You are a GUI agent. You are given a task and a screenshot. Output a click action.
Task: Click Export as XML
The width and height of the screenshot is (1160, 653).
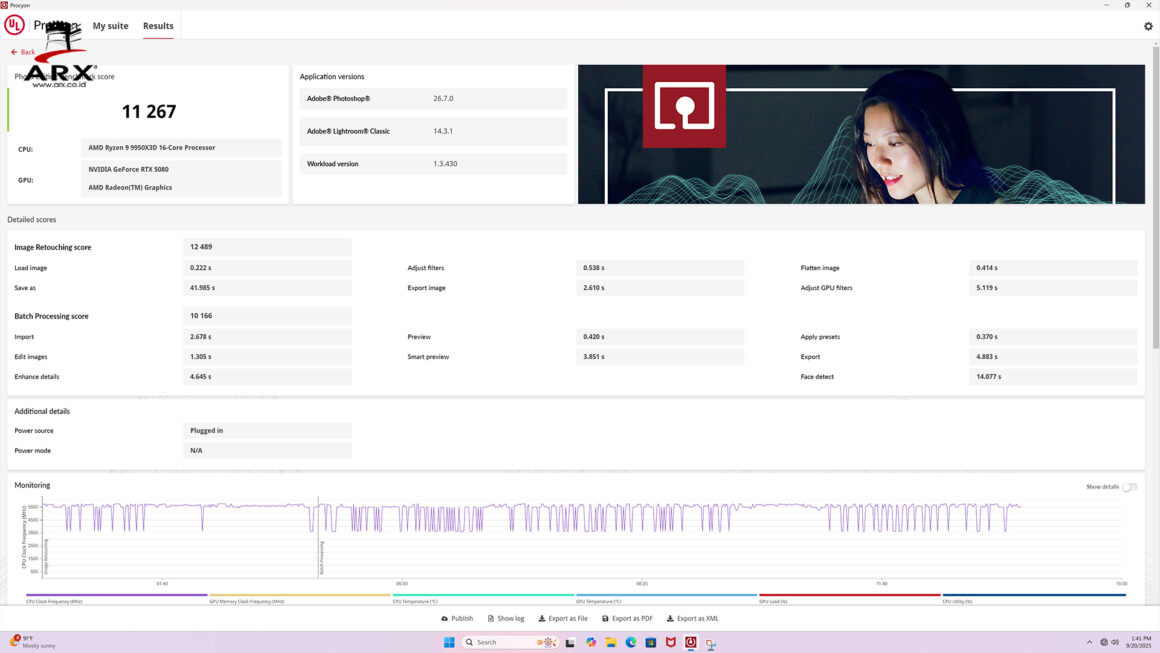[x=692, y=618]
